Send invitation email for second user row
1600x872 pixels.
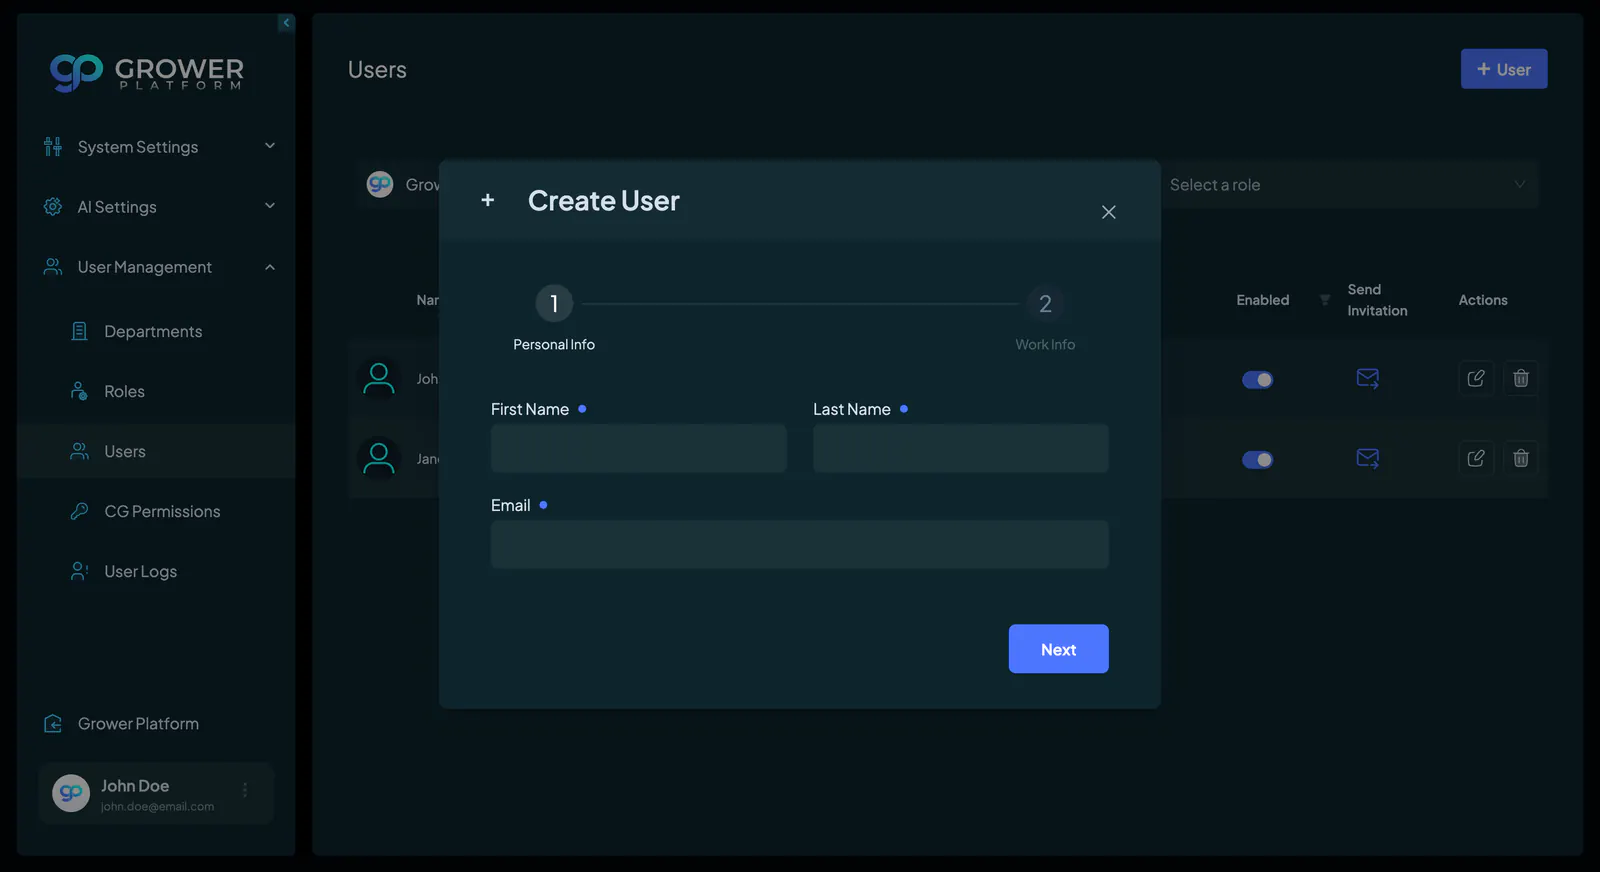(x=1367, y=458)
